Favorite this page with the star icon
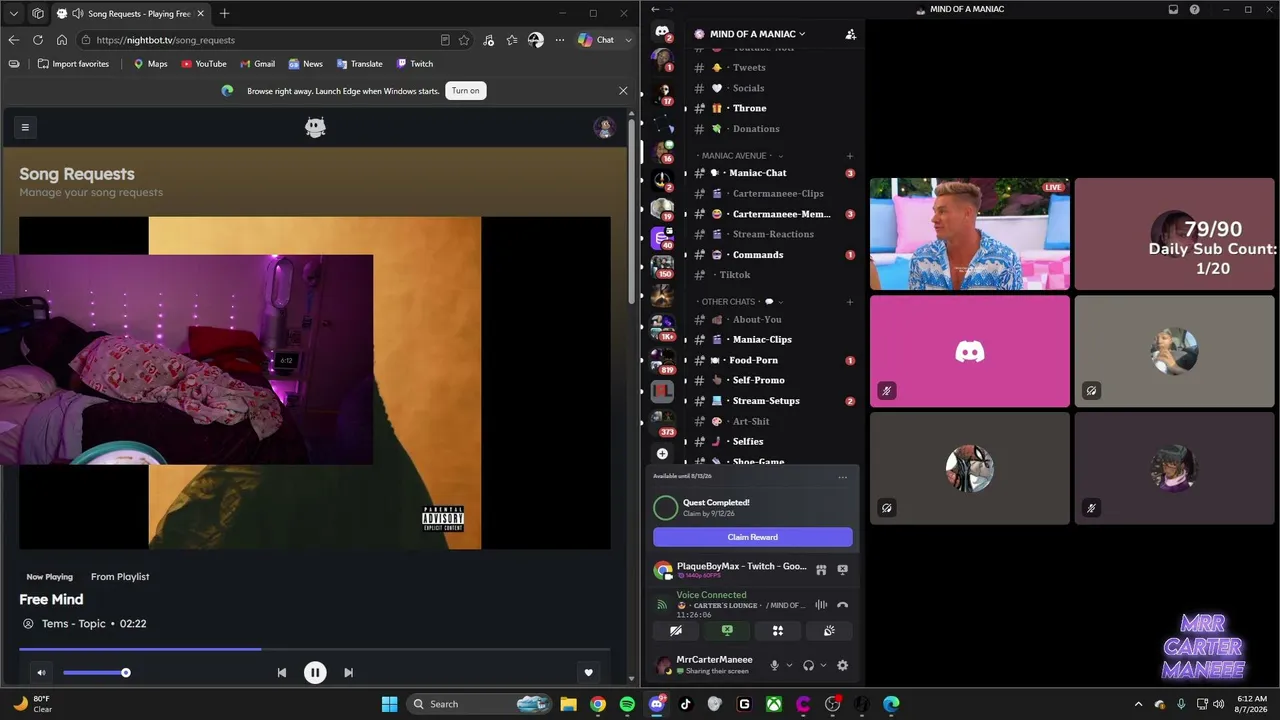The width and height of the screenshot is (1280, 720). [464, 40]
